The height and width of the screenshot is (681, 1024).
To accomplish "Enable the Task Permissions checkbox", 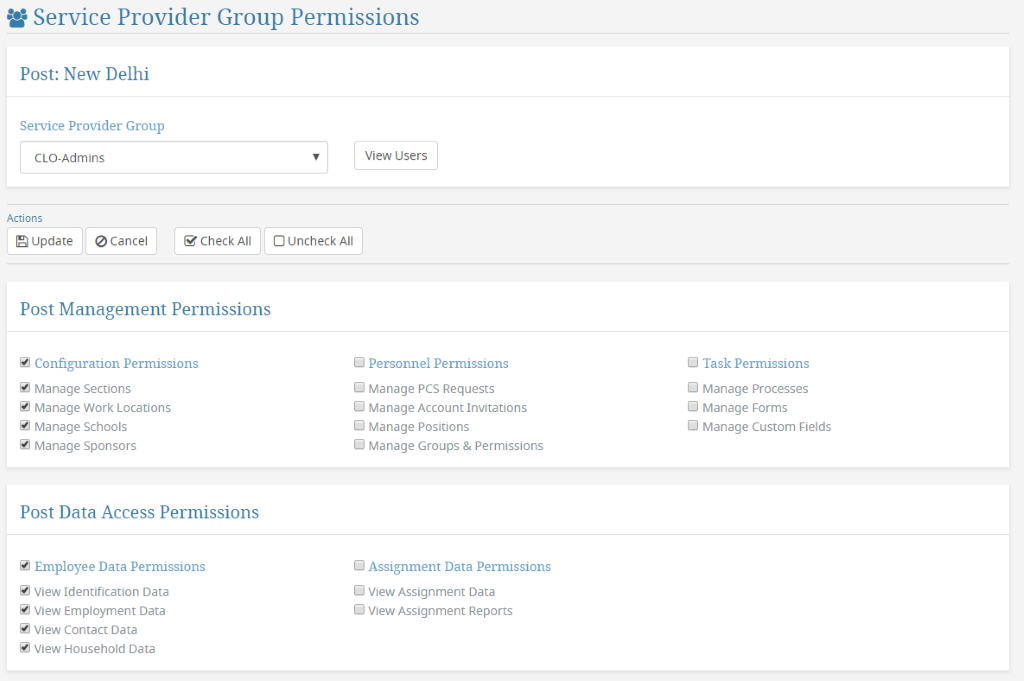I will tap(693, 362).
